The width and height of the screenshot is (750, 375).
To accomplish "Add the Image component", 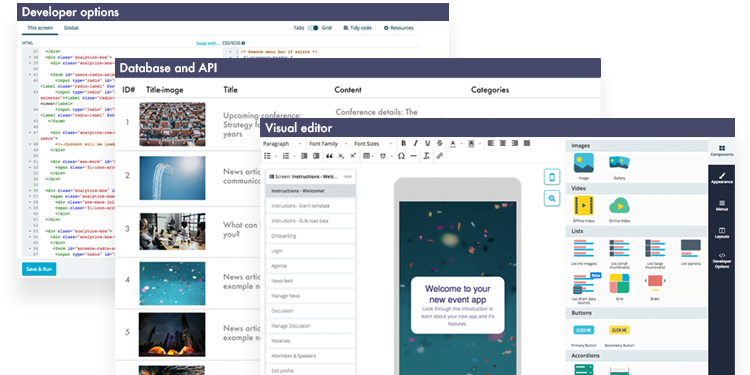I will coord(584,166).
